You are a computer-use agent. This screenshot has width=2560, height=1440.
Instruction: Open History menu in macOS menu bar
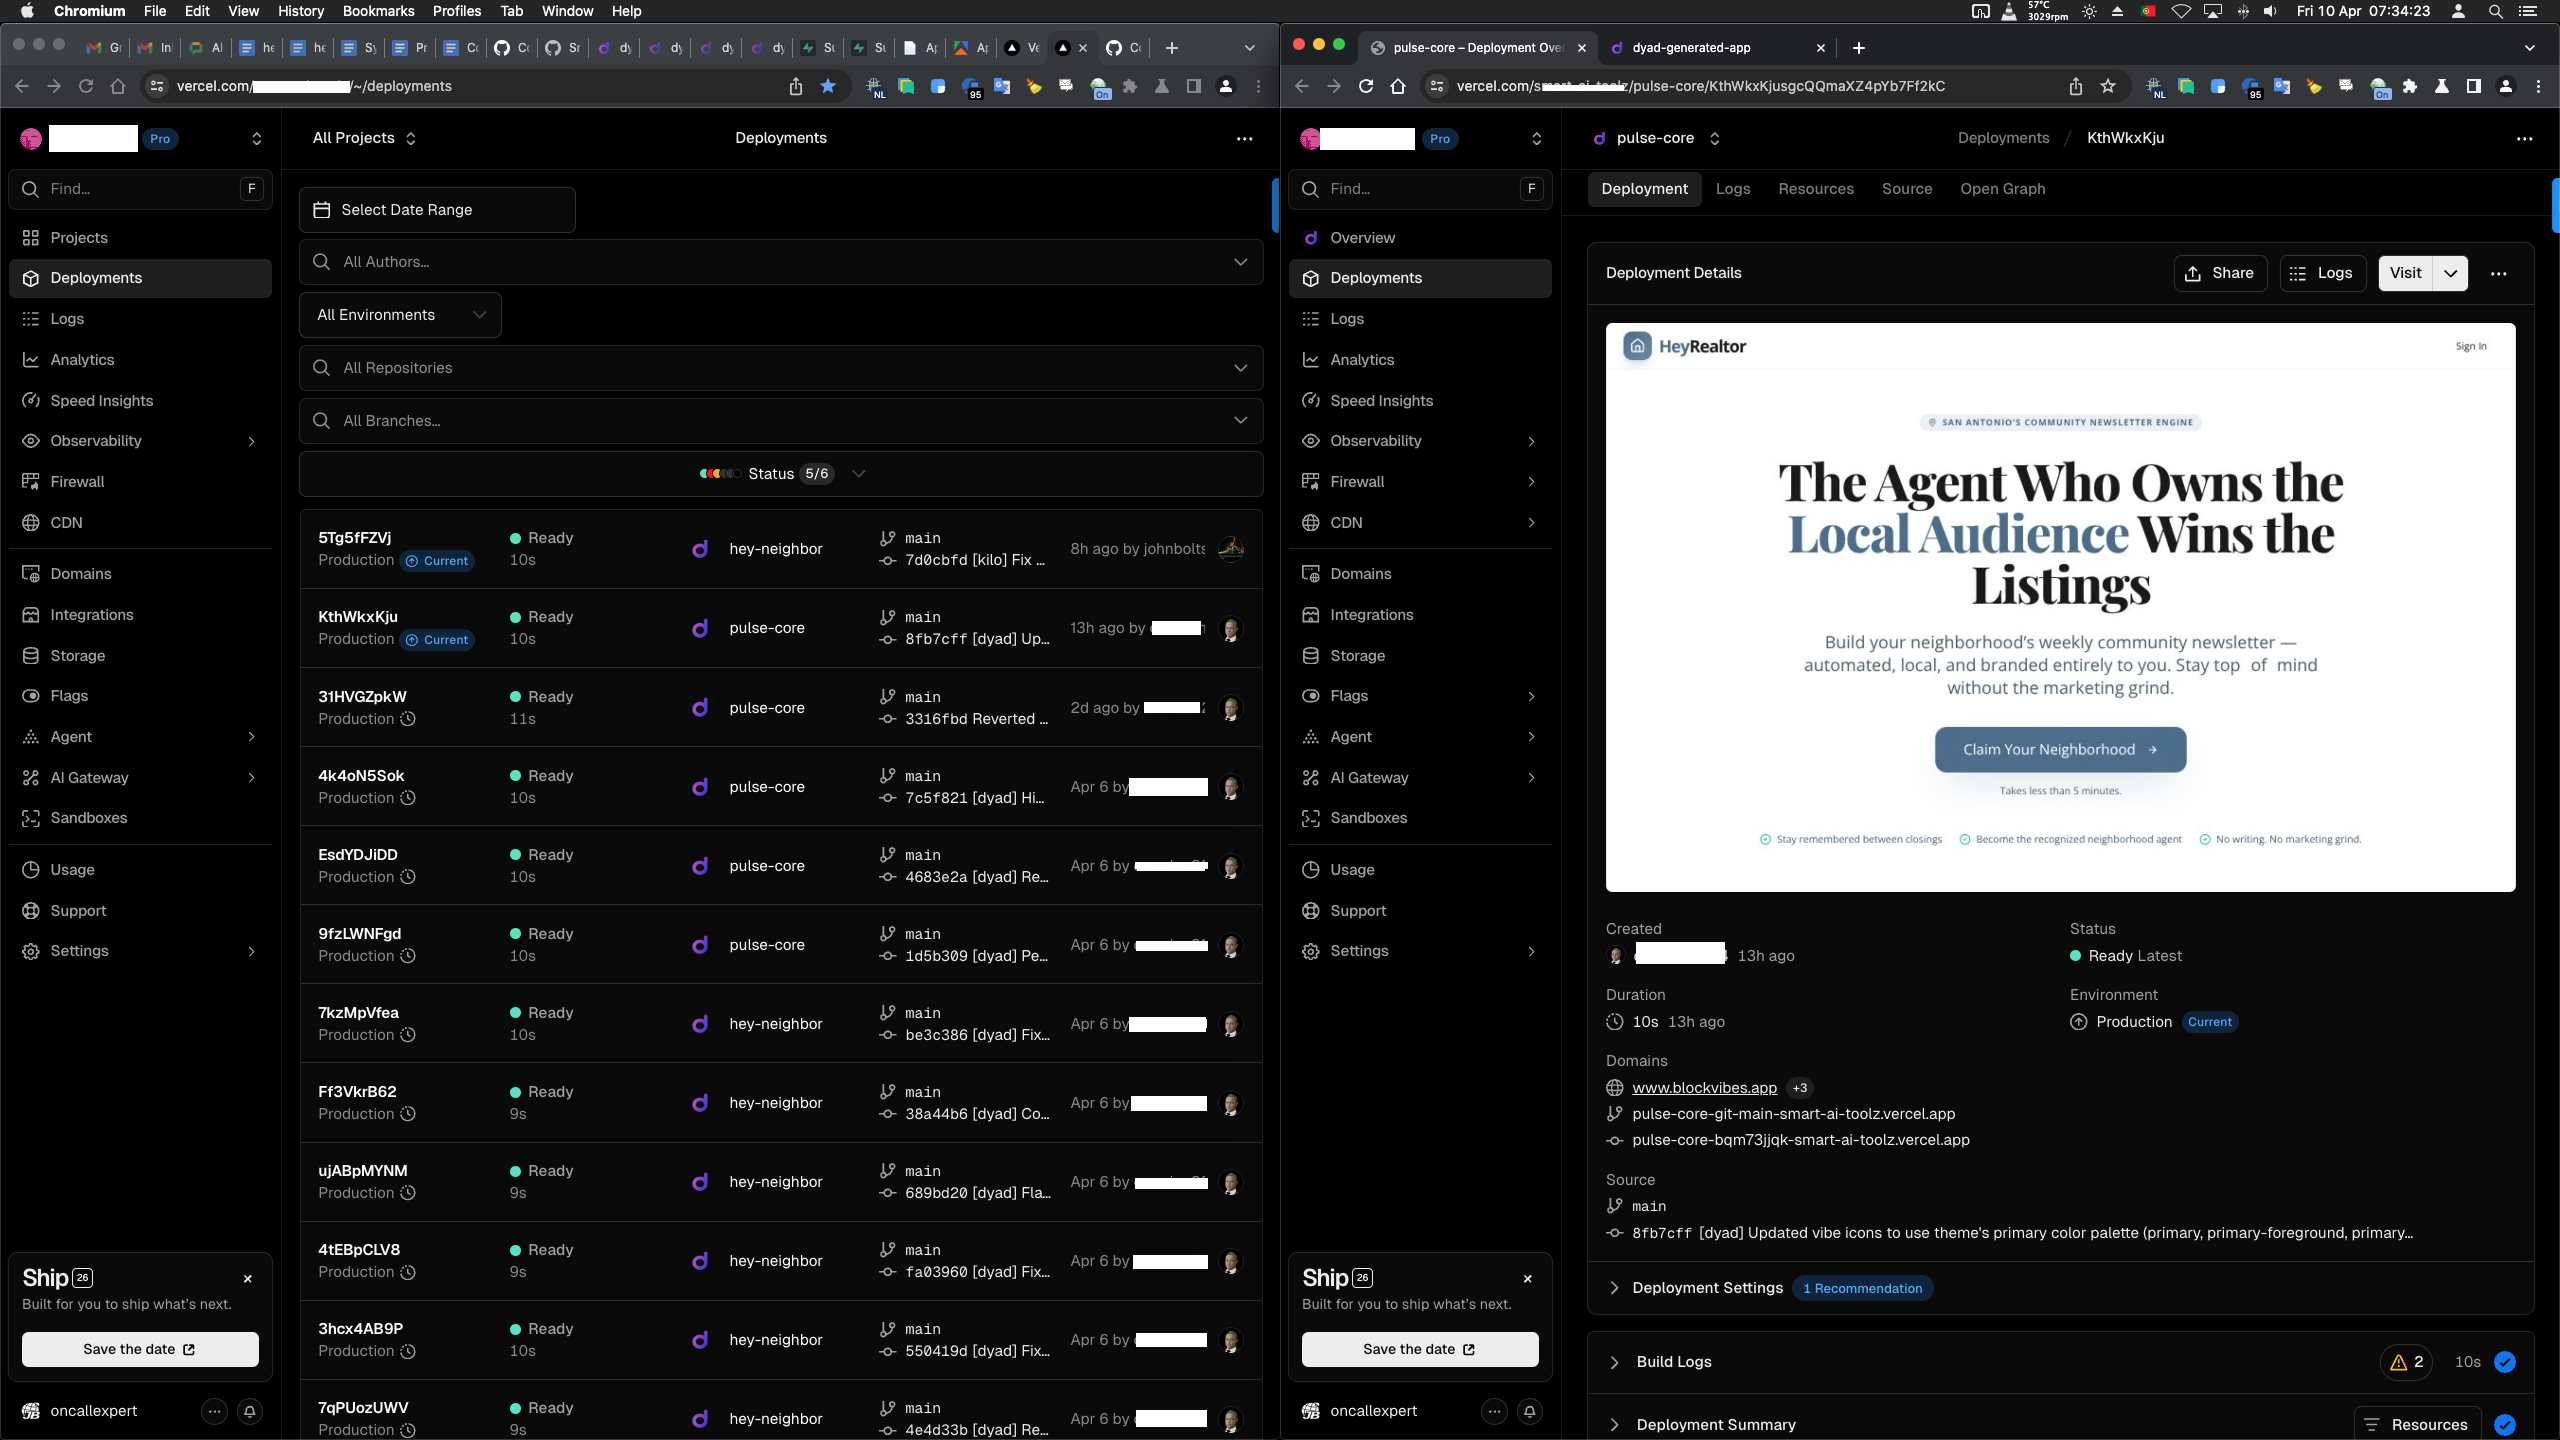tap(301, 11)
